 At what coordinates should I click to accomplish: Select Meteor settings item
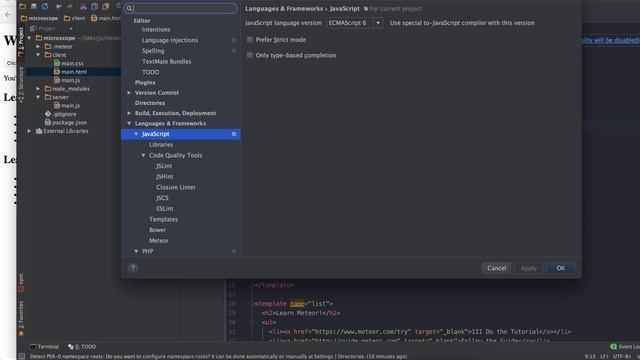159,240
